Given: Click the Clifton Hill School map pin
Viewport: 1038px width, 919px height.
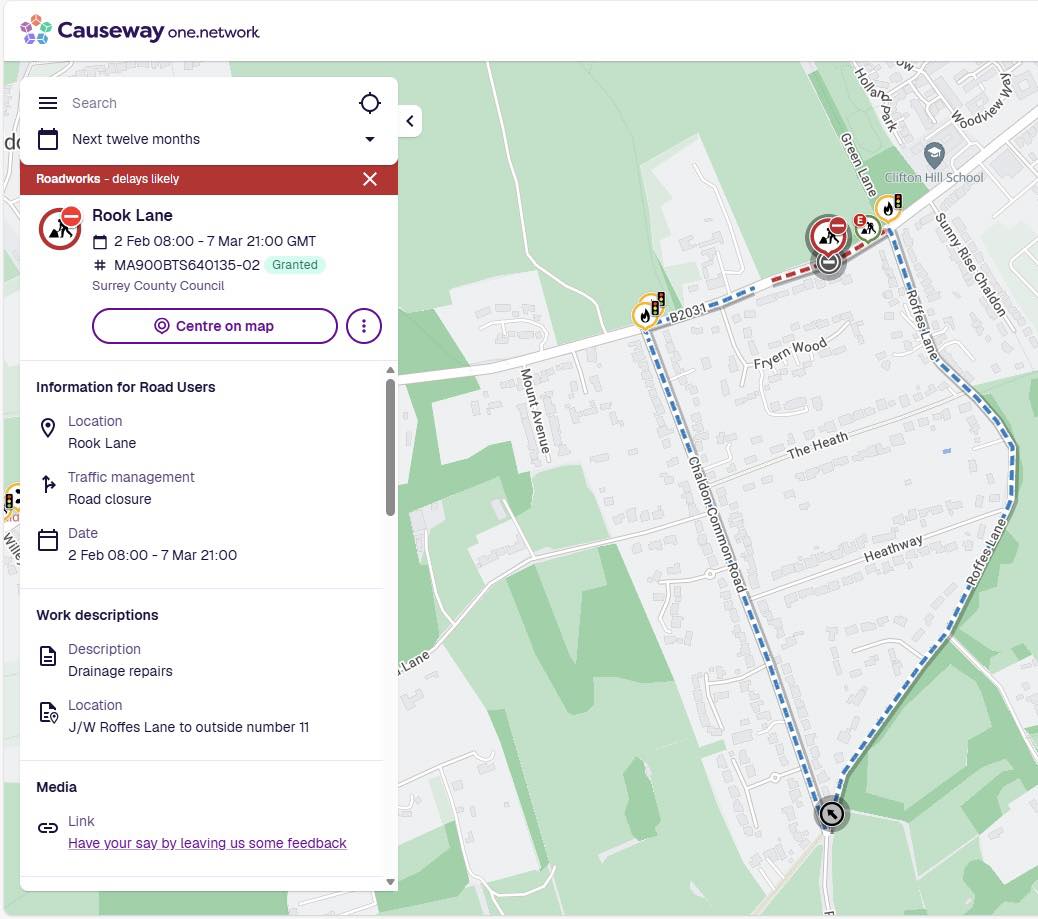Looking at the screenshot, I should [x=934, y=155].
